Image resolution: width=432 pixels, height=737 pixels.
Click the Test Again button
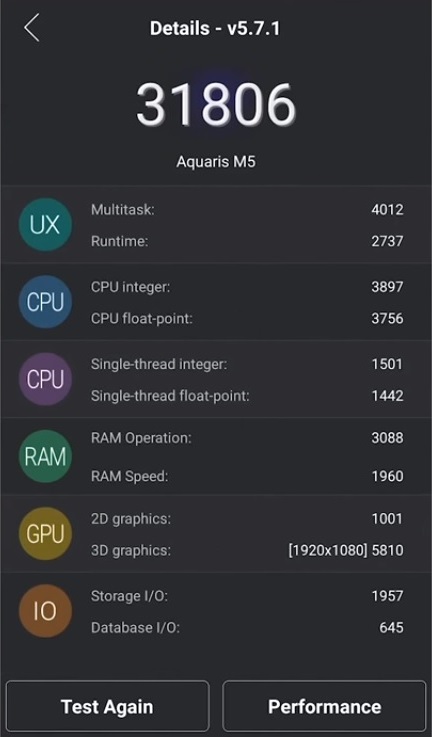[x=107, y=706]
